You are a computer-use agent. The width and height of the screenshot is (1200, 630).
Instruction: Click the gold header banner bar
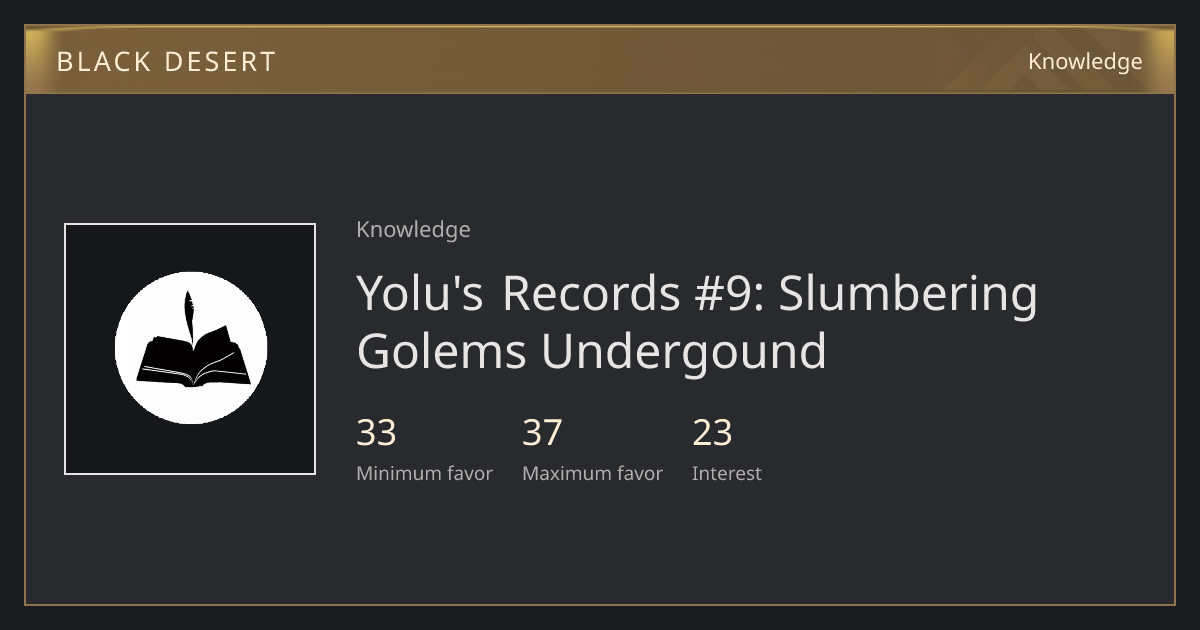click(x=600, y=60)
